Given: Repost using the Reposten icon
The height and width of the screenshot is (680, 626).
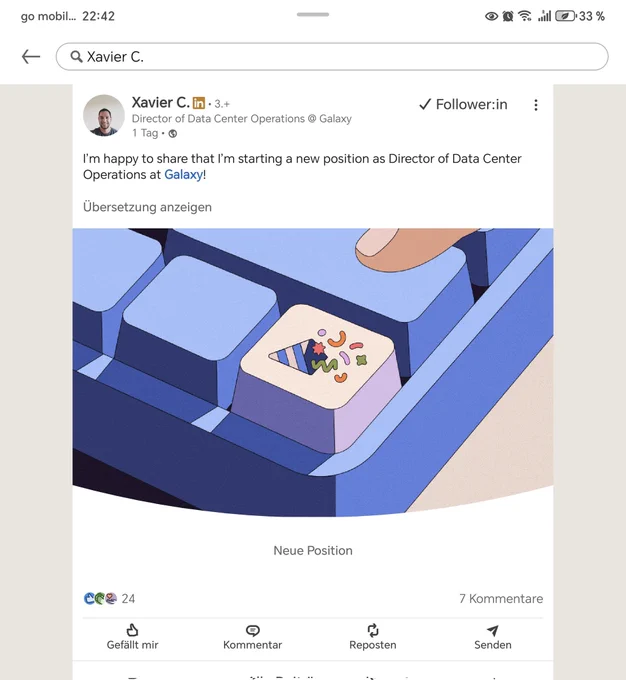Looking at the screenshot, I should click(x=372, y=637).
